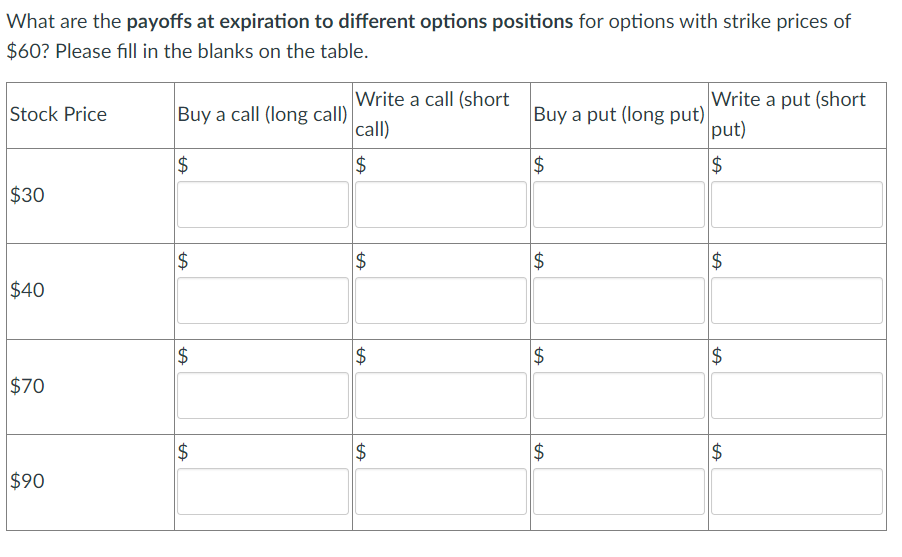The width and height of the screenshot is (902, 557).
Task: Click the Write a put (short put) header
Action: [788, 114]
